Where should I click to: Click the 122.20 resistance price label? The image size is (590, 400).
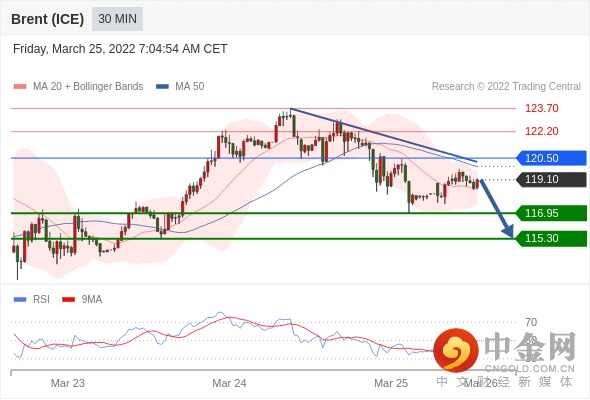[x=541, y=131]
